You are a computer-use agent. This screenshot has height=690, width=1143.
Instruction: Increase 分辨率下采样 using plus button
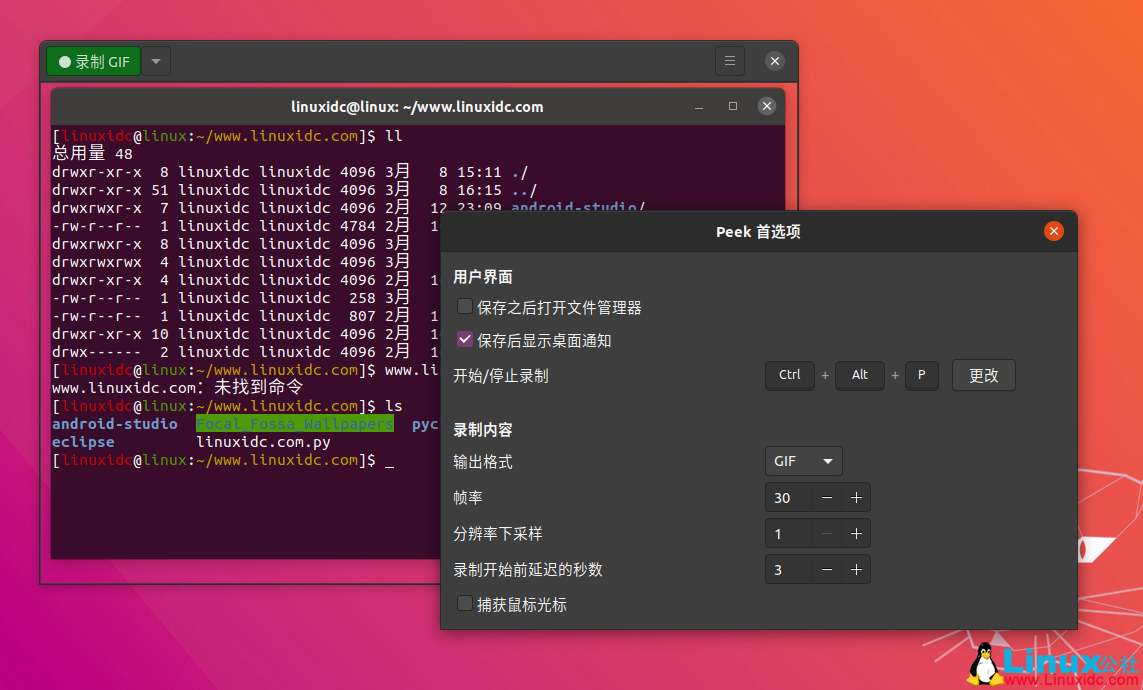(856, 533)
